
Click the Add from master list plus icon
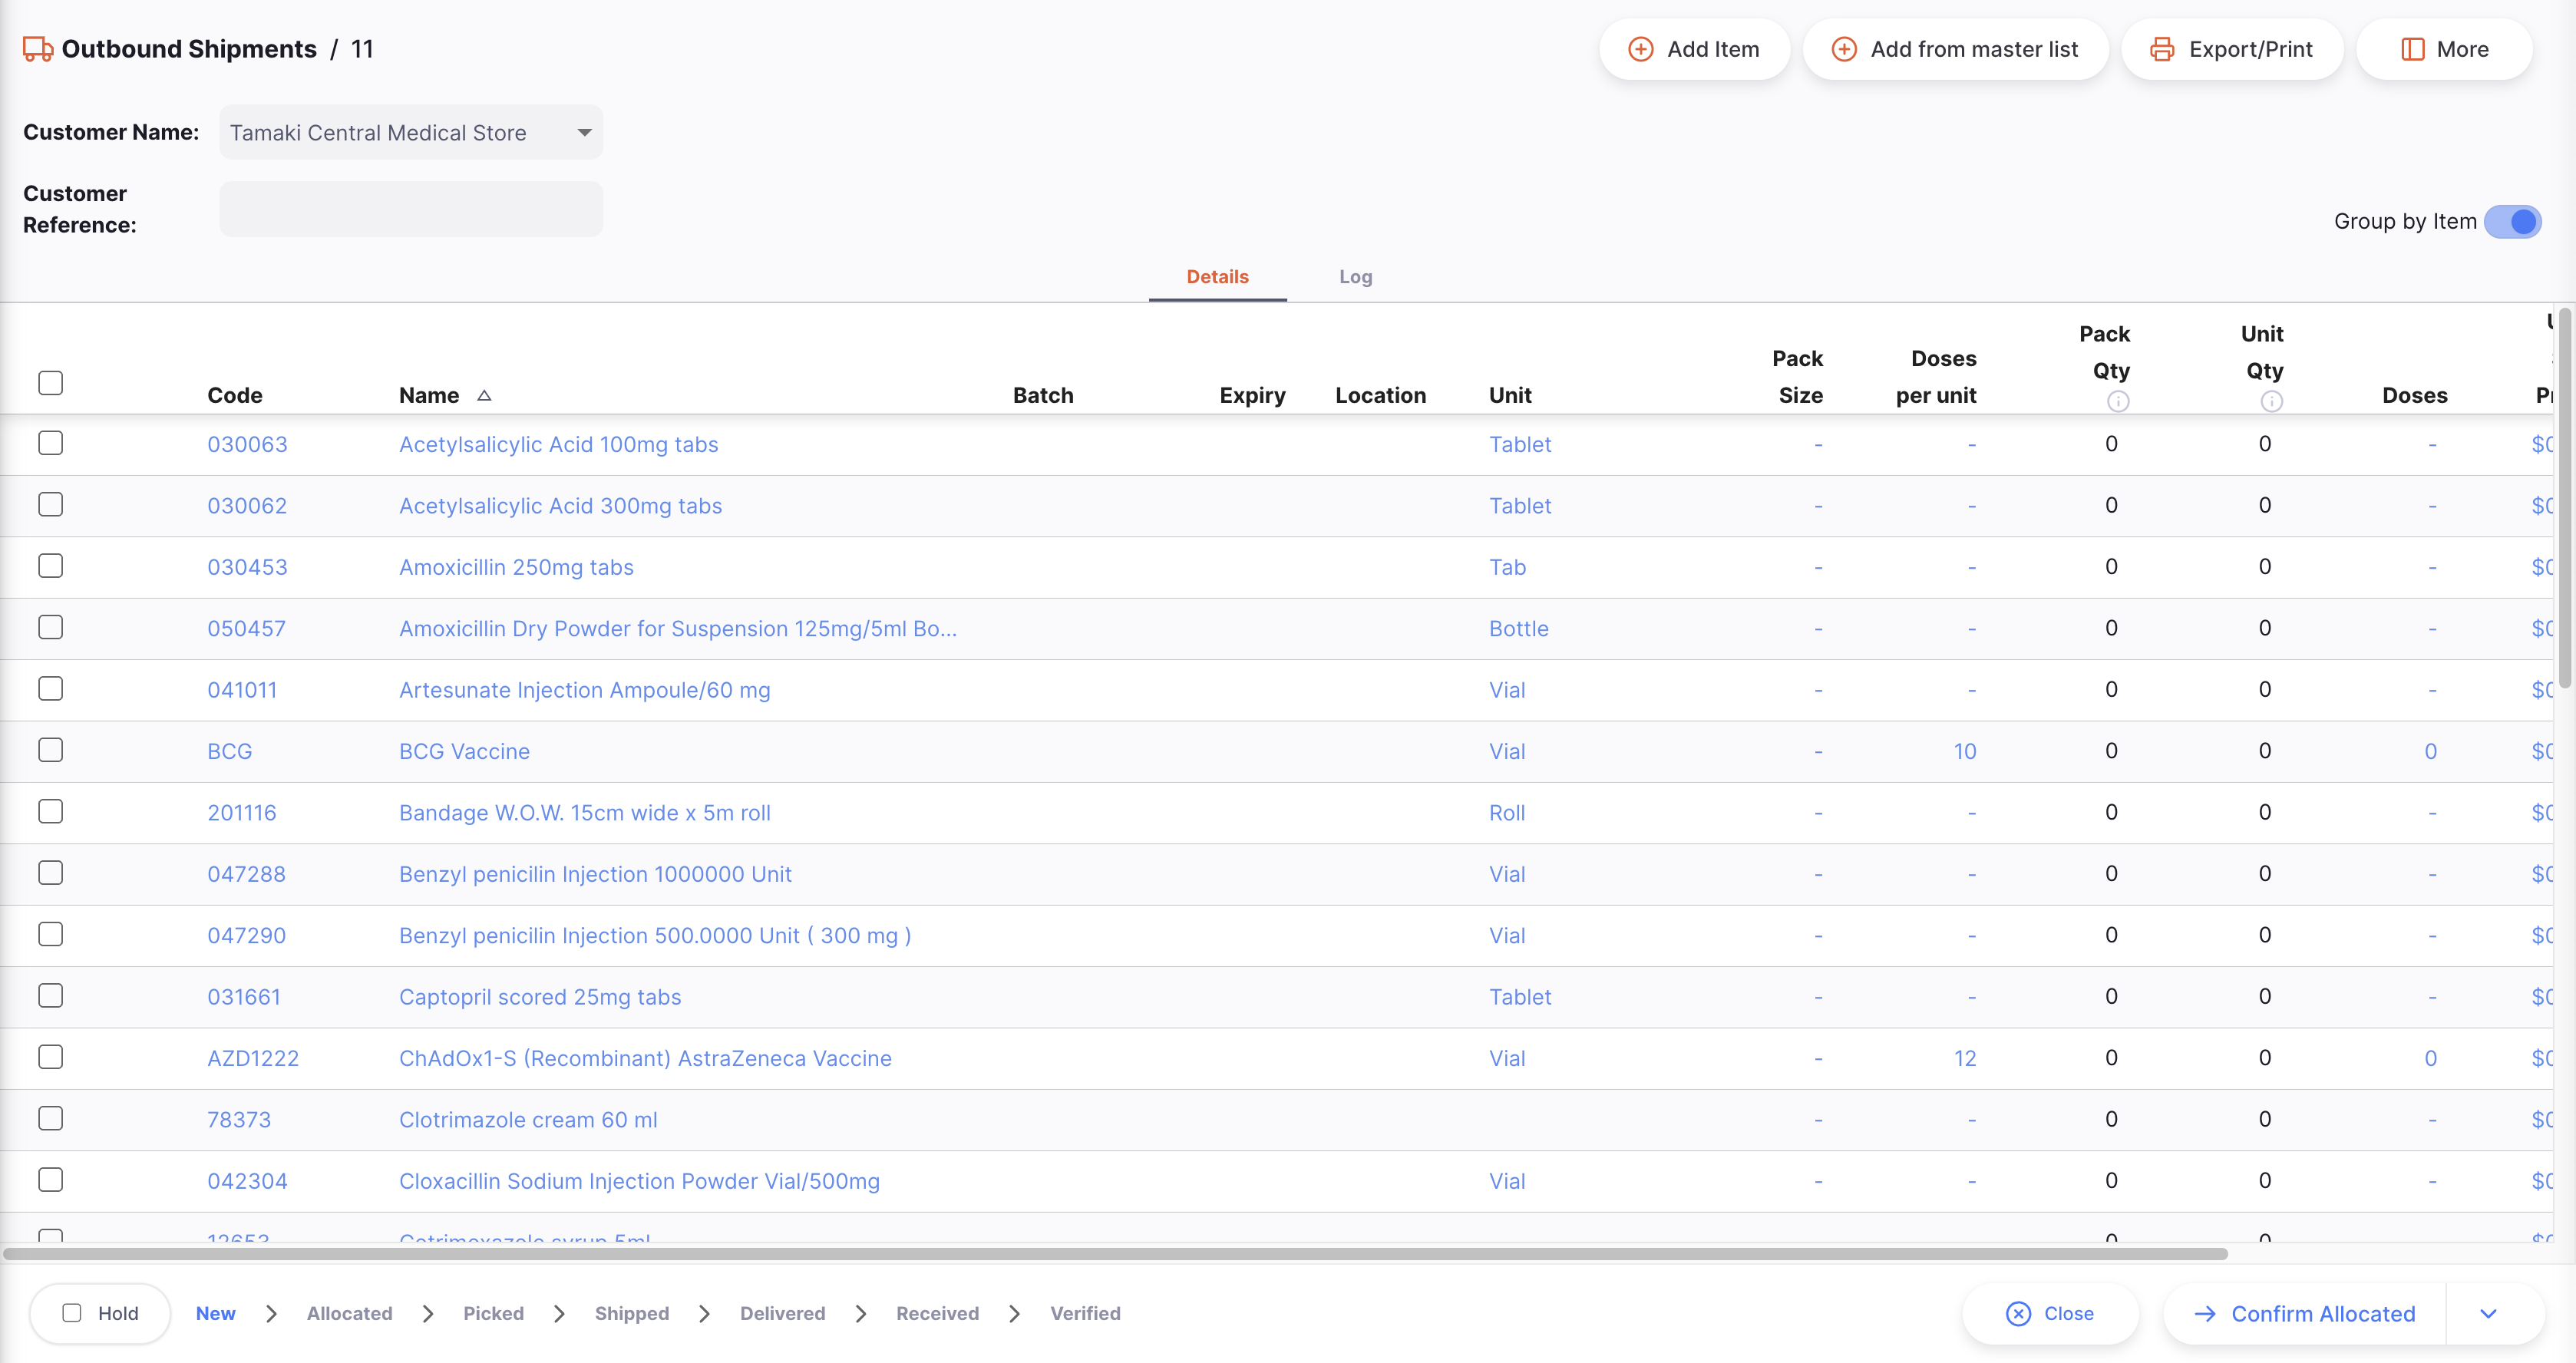coord(1843,49)
